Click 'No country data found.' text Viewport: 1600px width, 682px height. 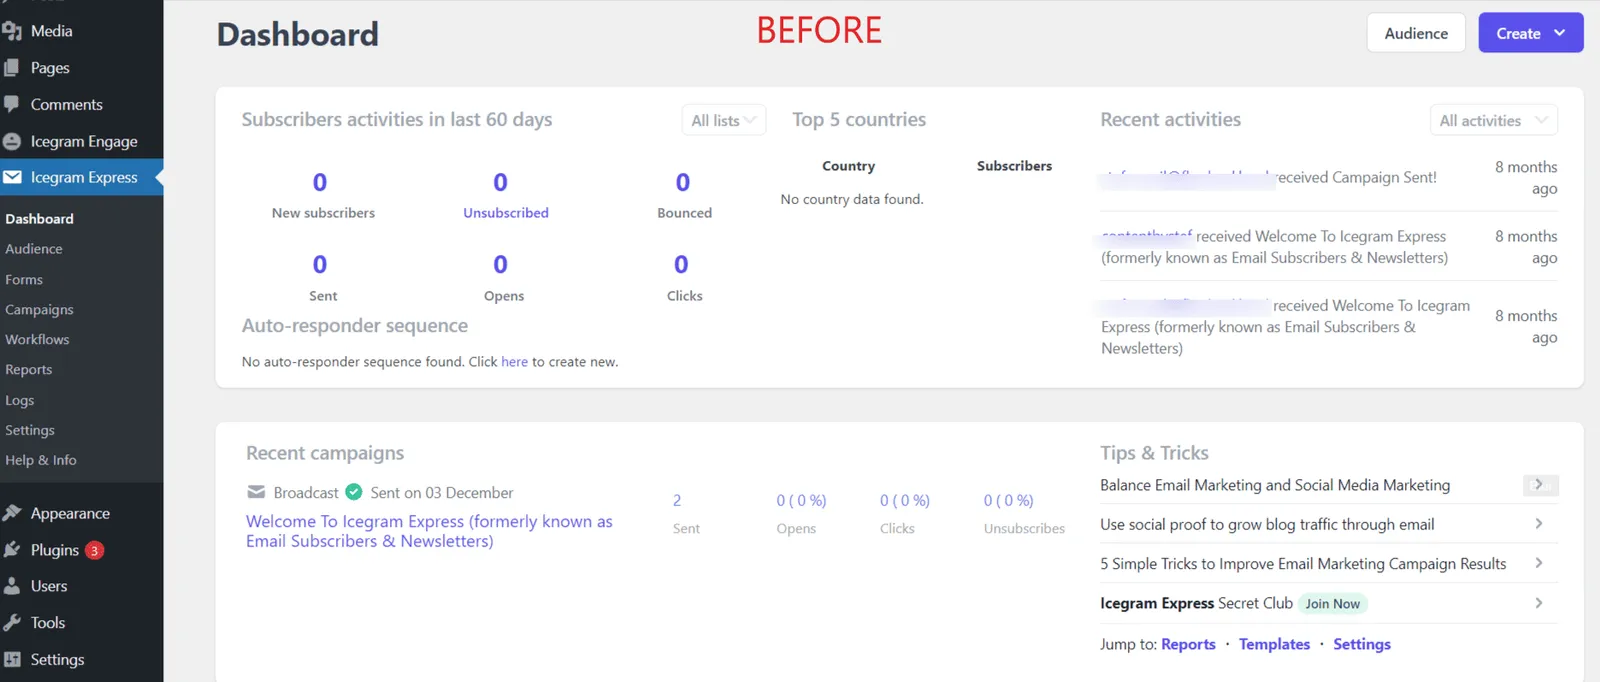pyautogui.click(x=852, y=199)
